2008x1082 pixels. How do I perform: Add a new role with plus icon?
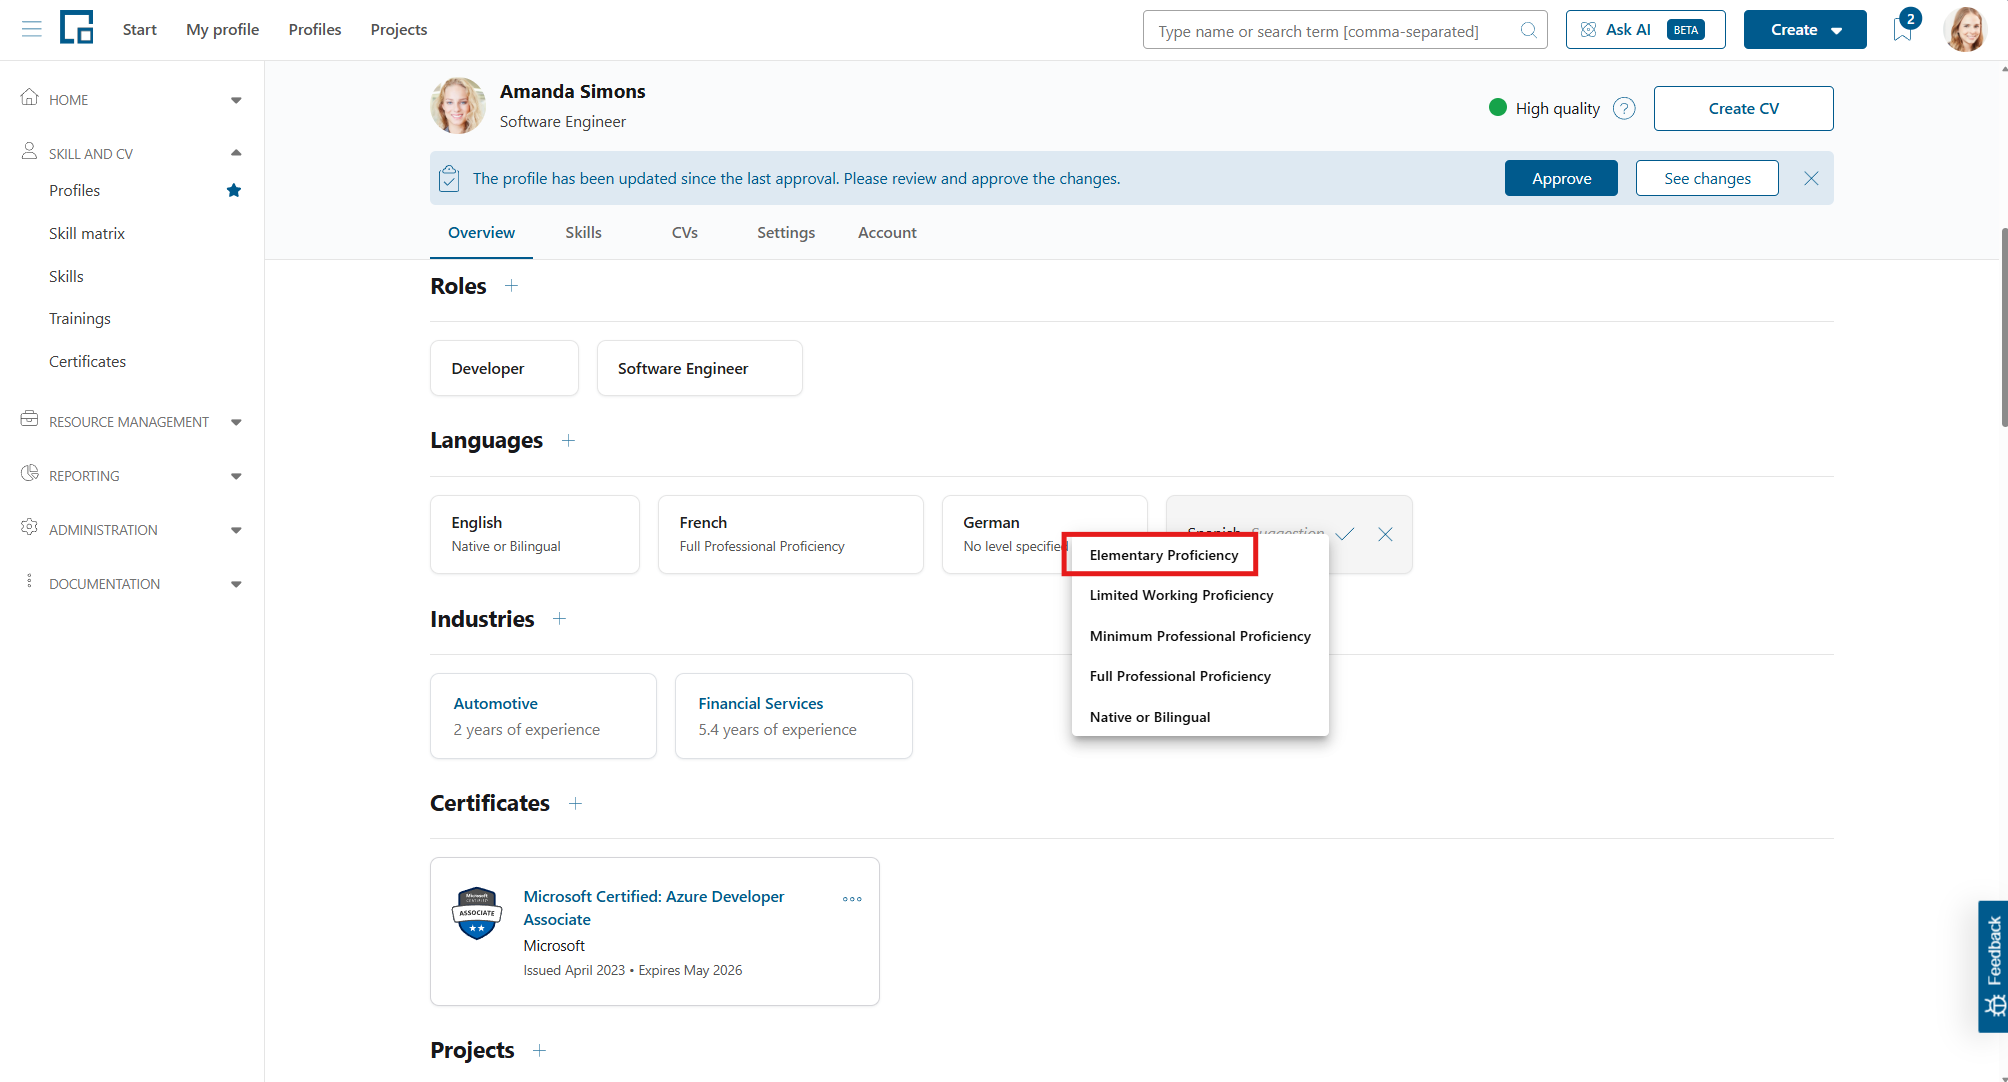[511, 286]
